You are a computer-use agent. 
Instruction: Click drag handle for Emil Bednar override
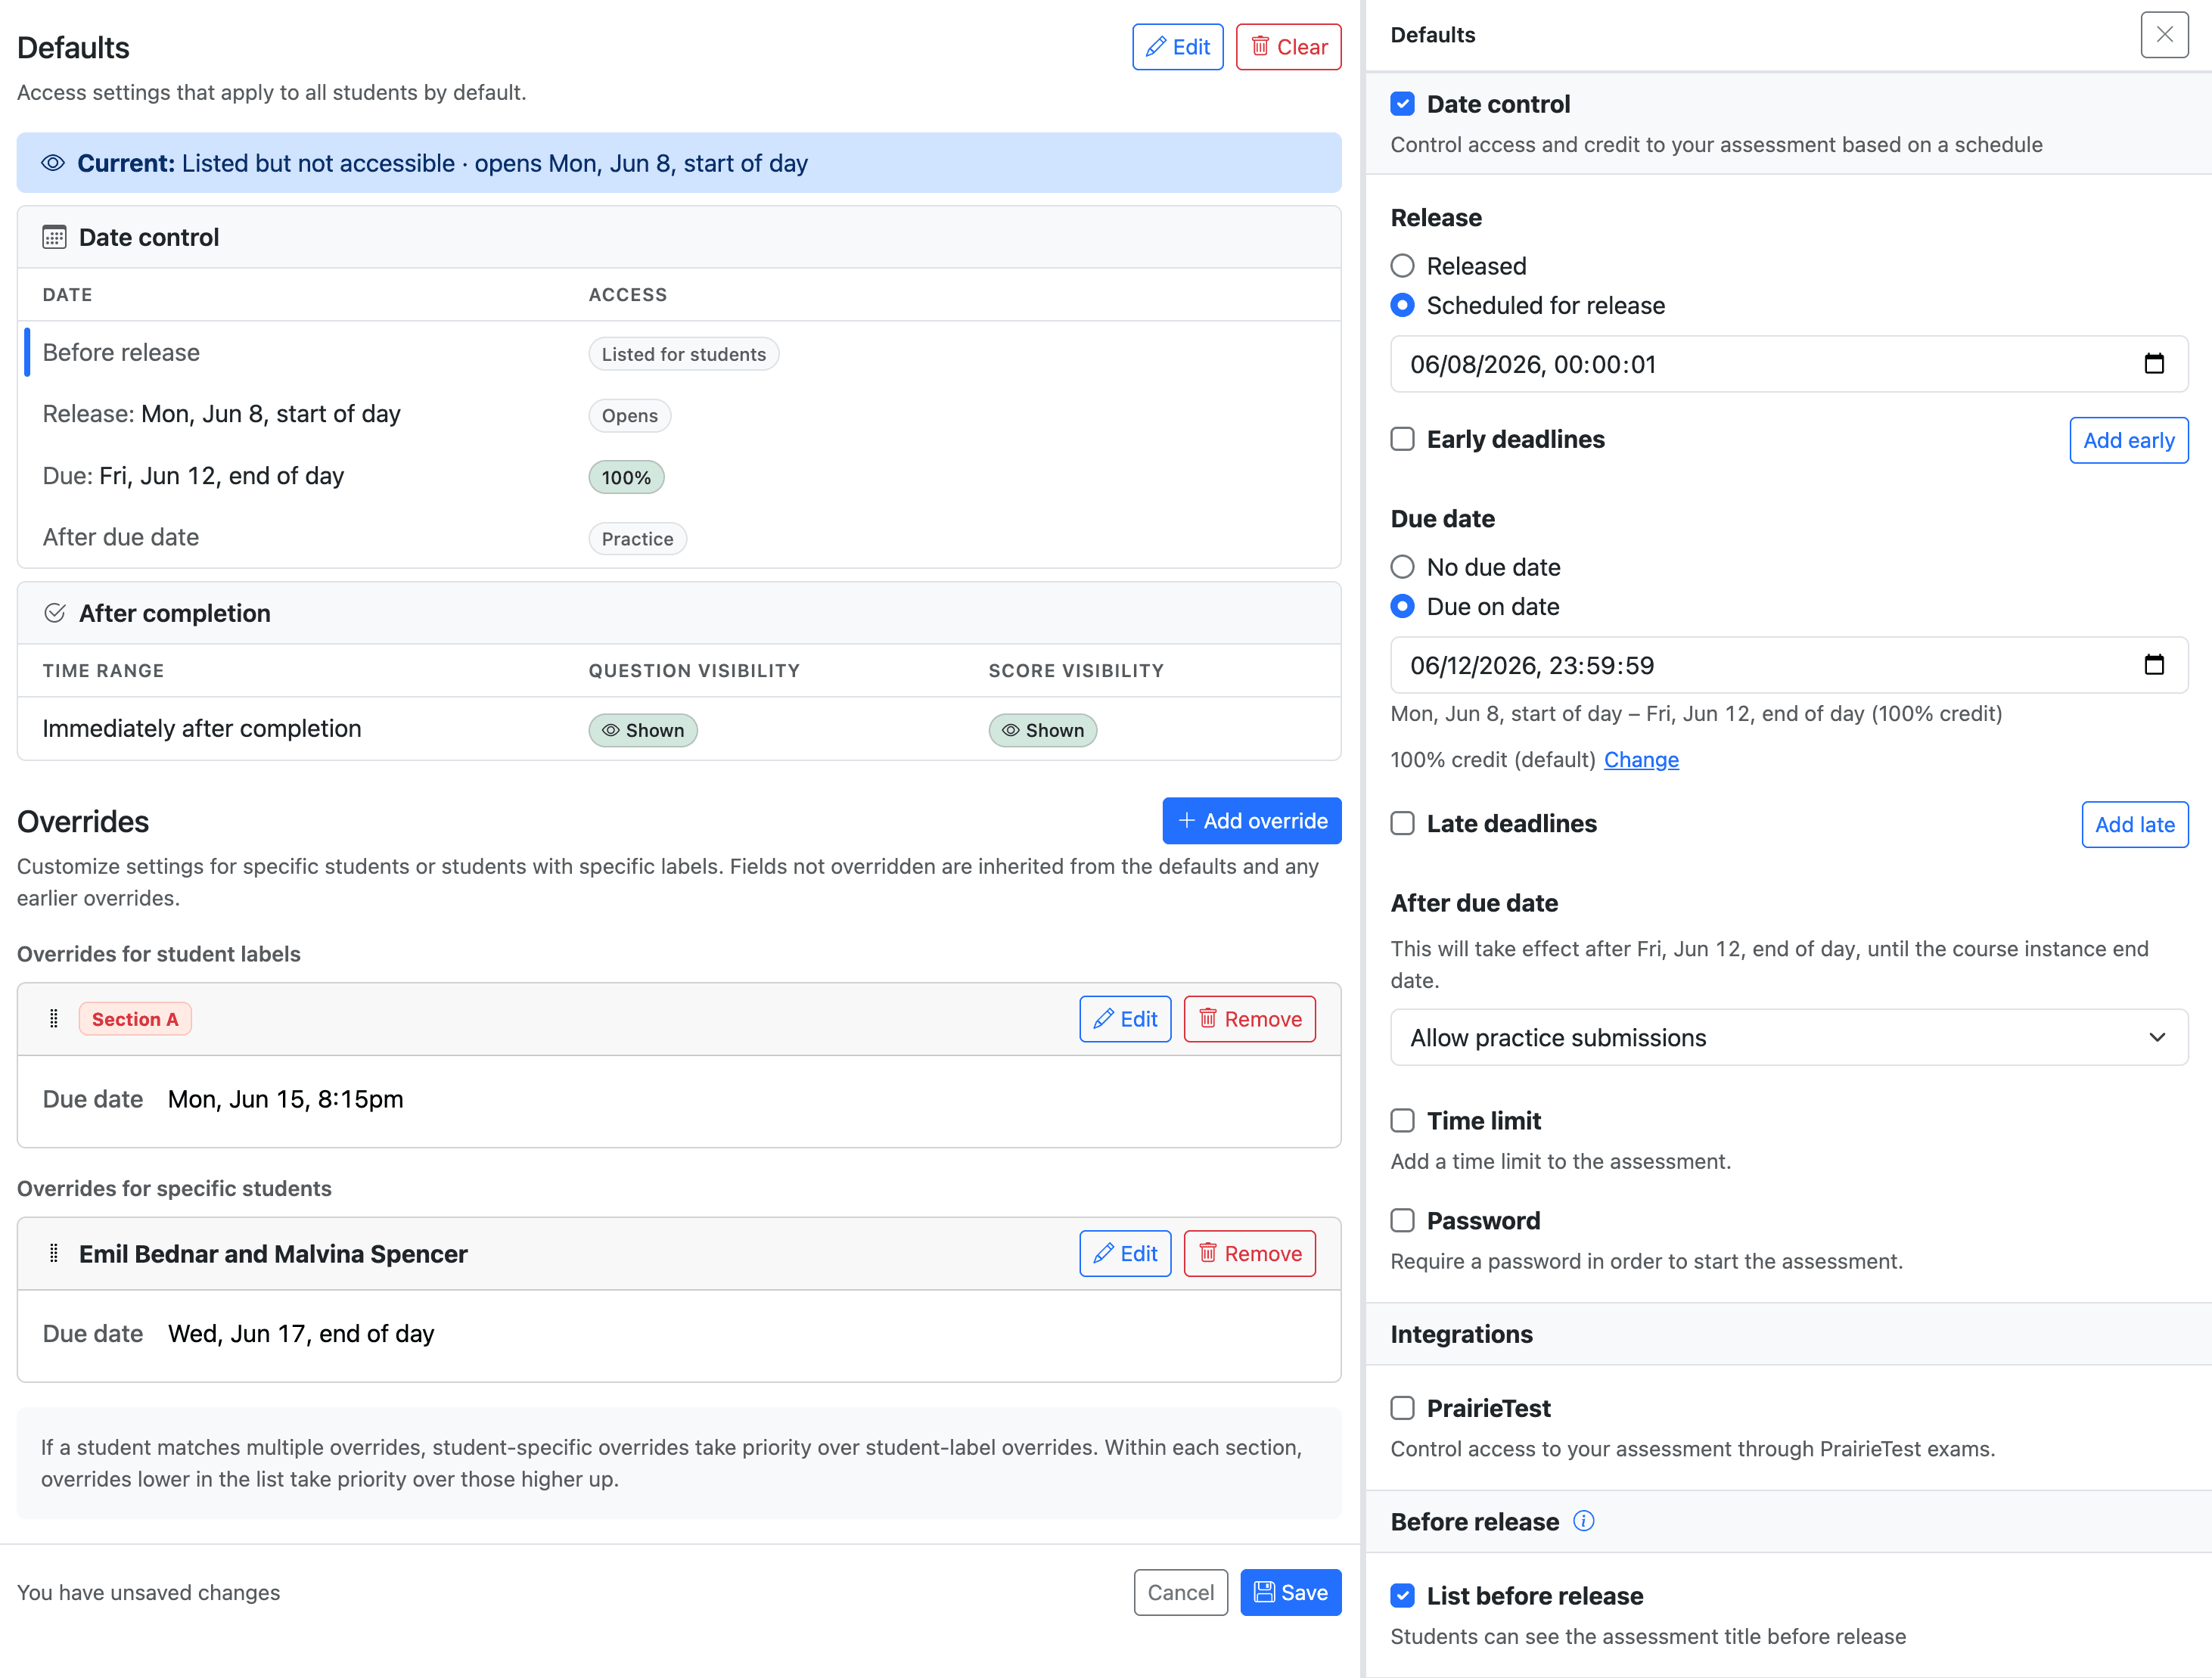[x=54, y=1253]
